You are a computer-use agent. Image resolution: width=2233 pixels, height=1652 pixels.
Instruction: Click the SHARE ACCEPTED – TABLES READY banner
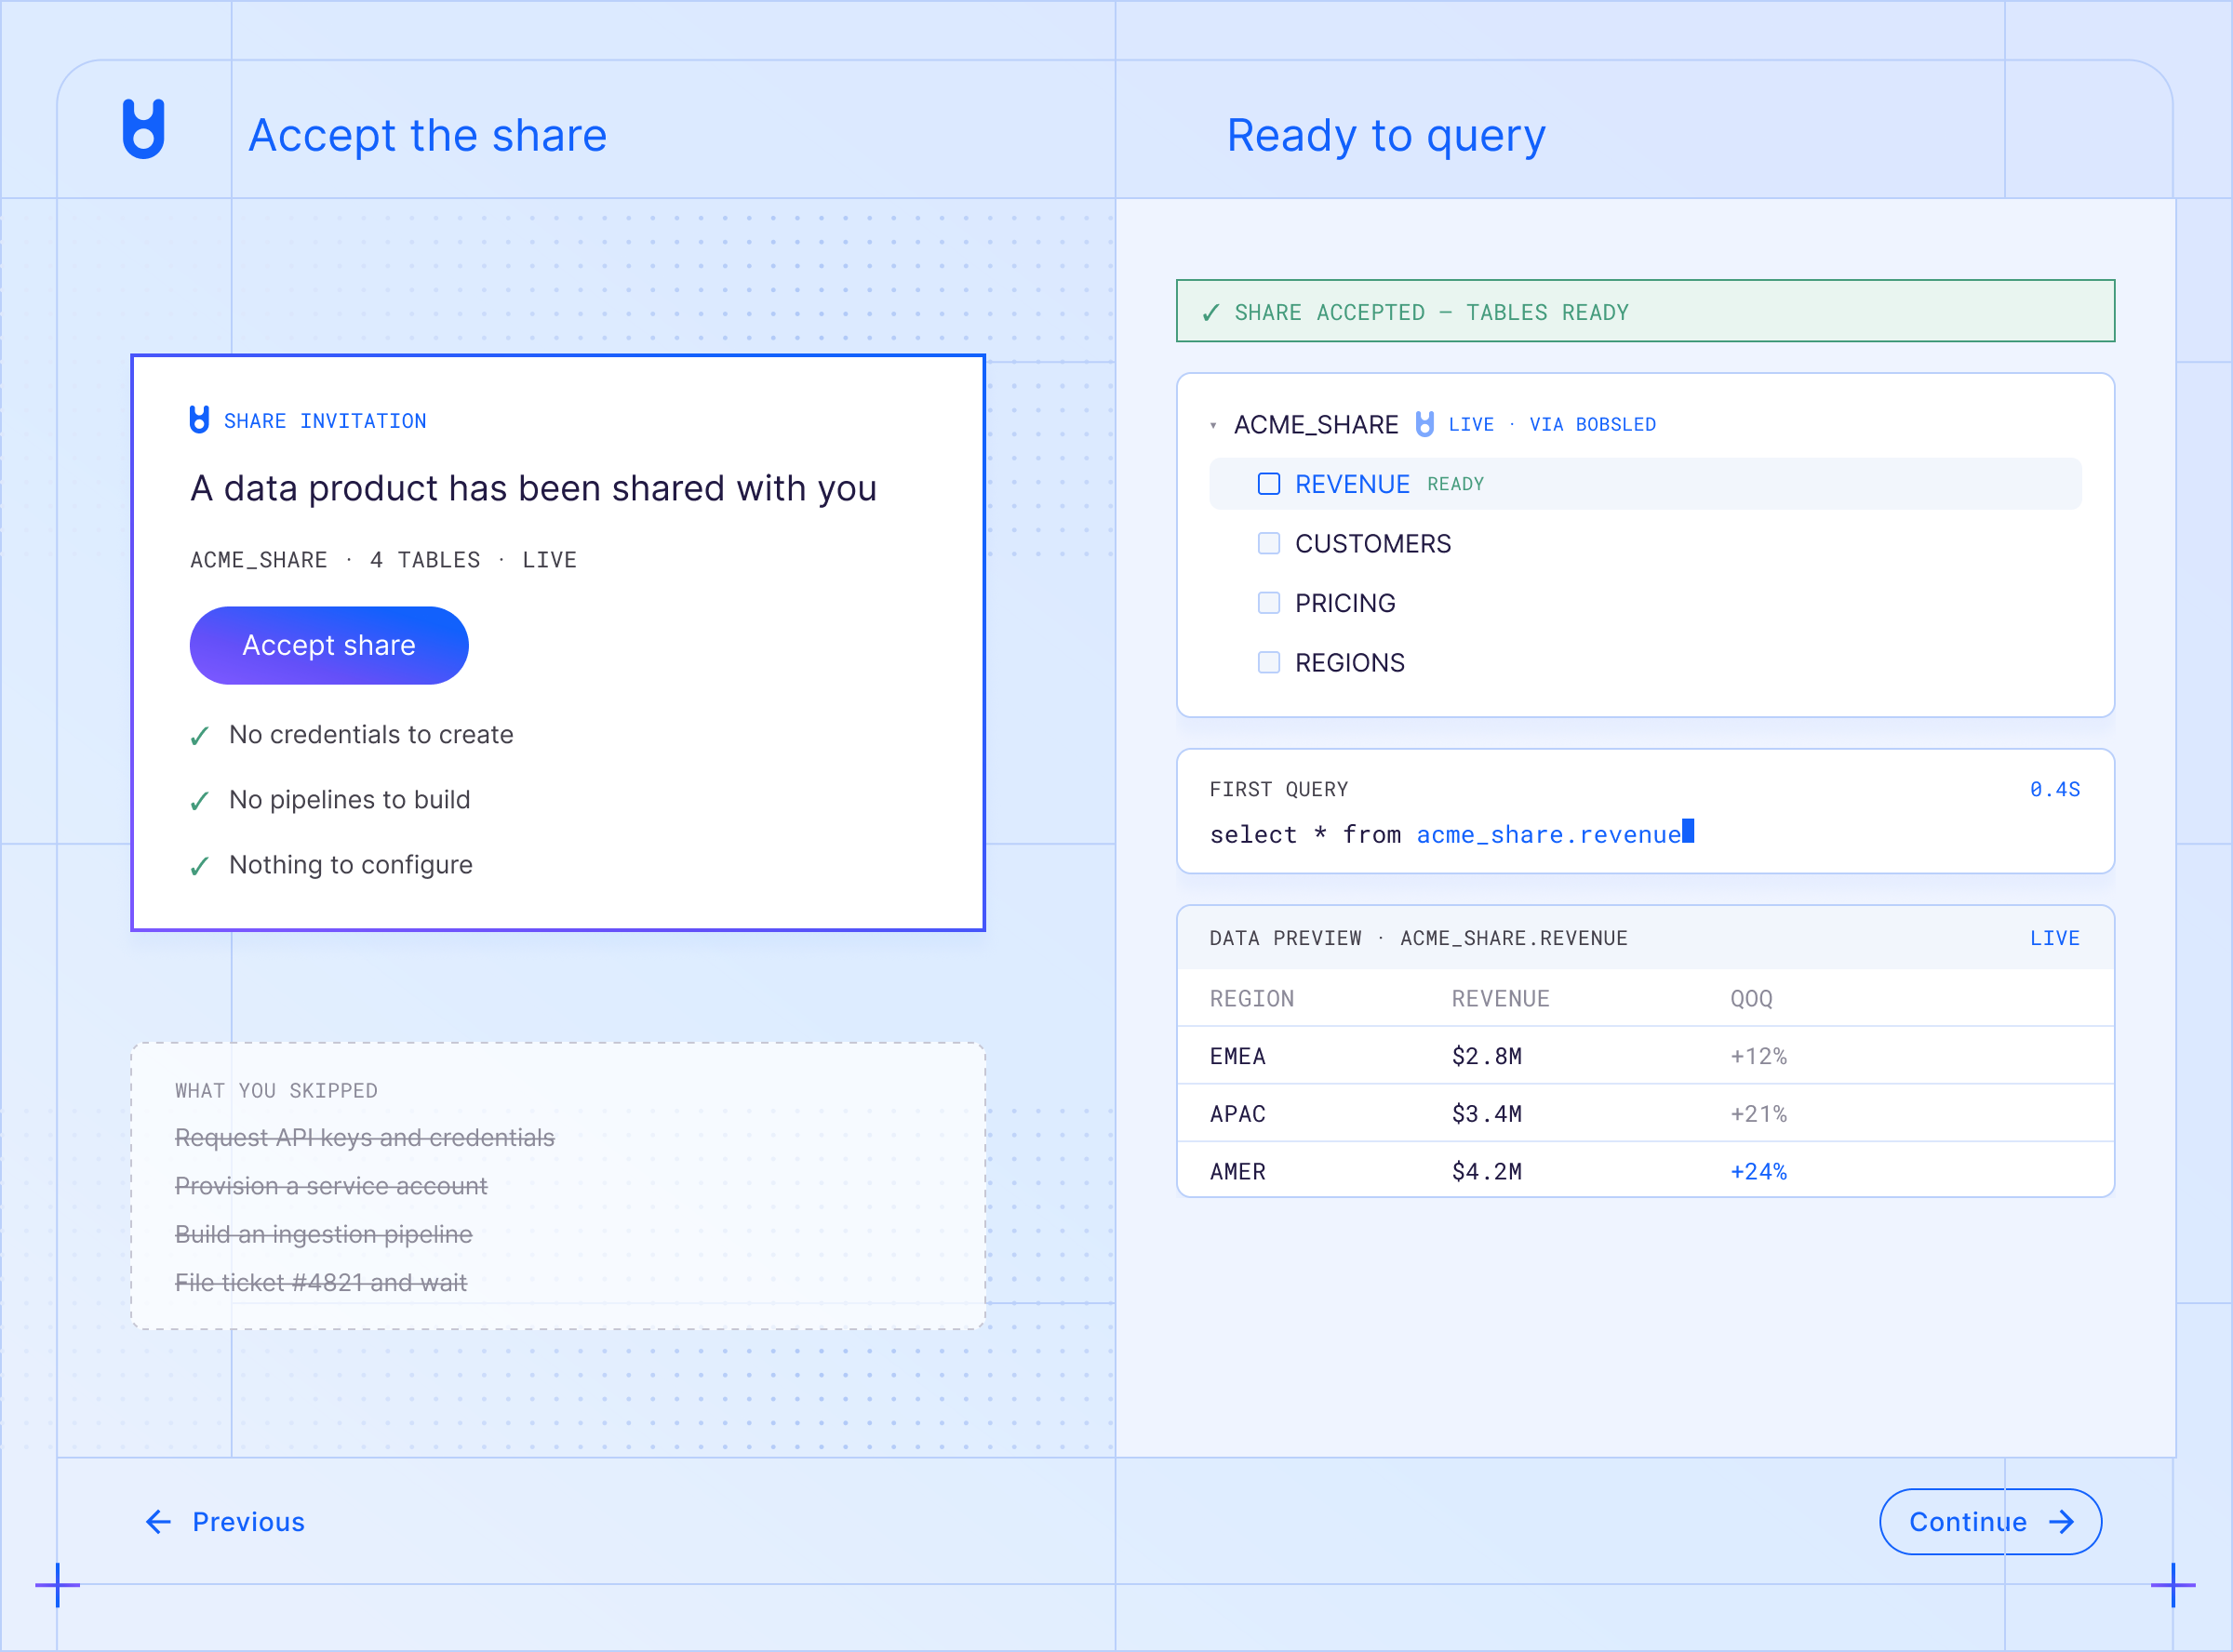point(1645,311)
